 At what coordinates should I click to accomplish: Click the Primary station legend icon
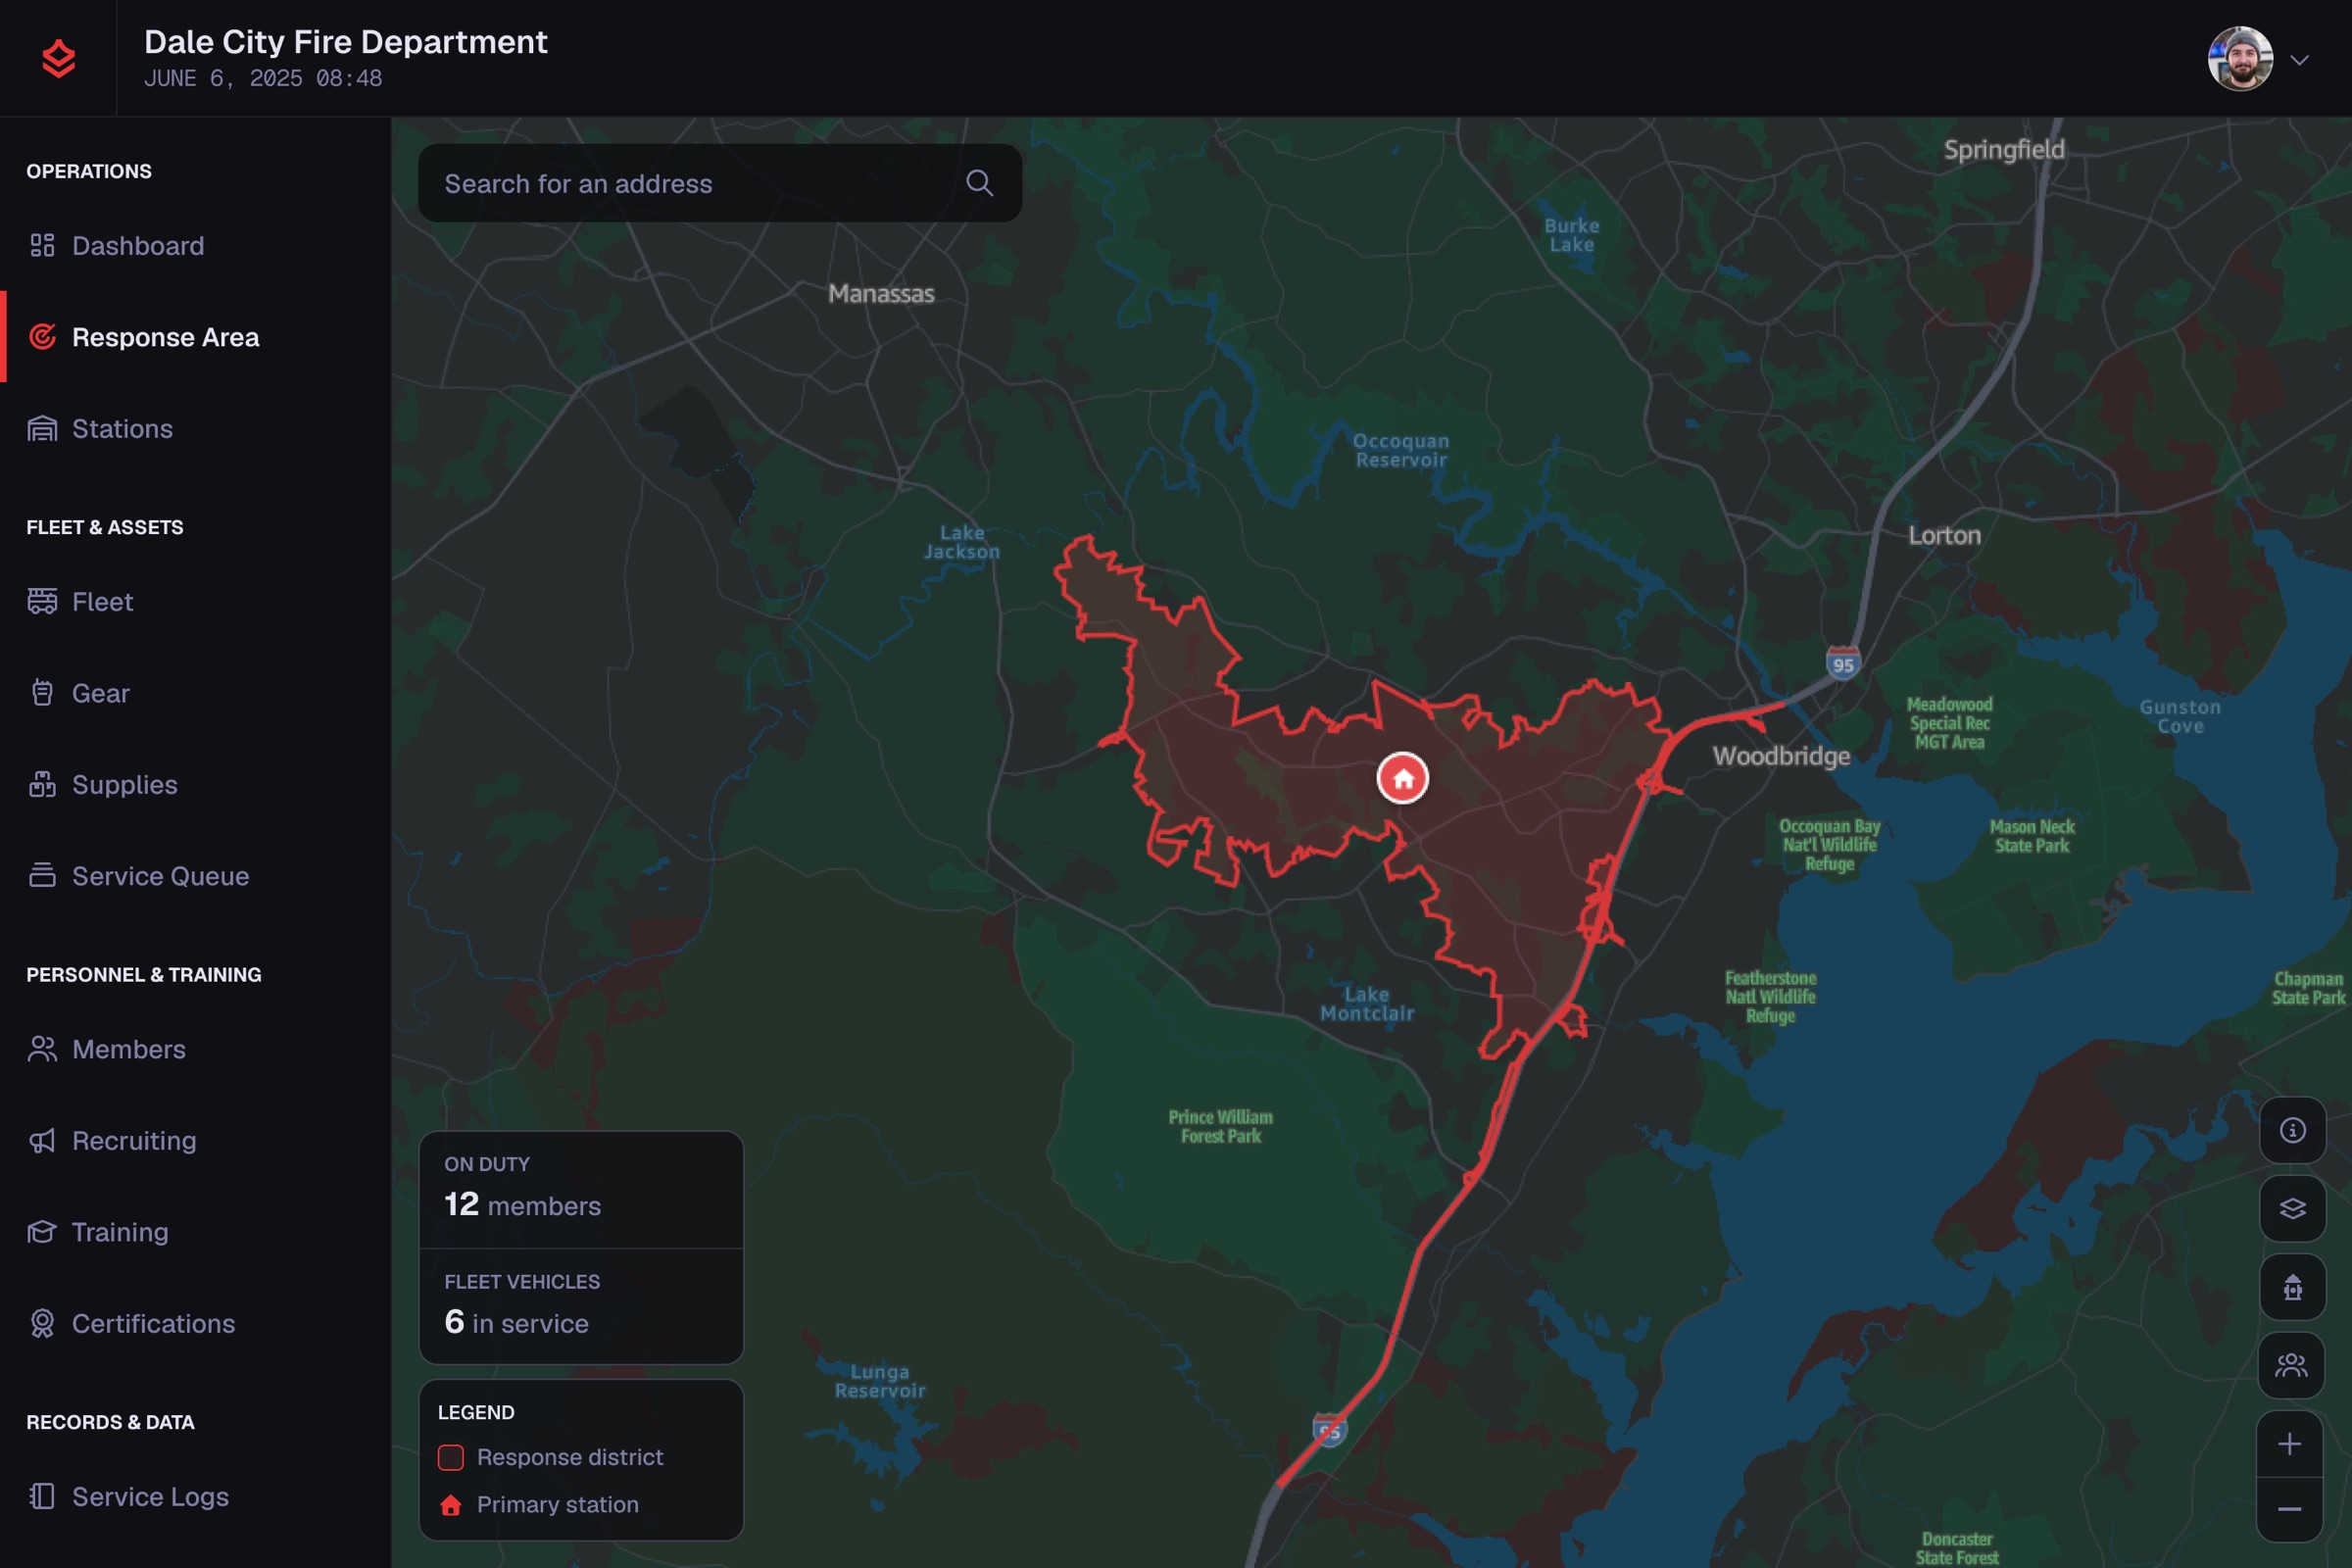(451, 1505)
